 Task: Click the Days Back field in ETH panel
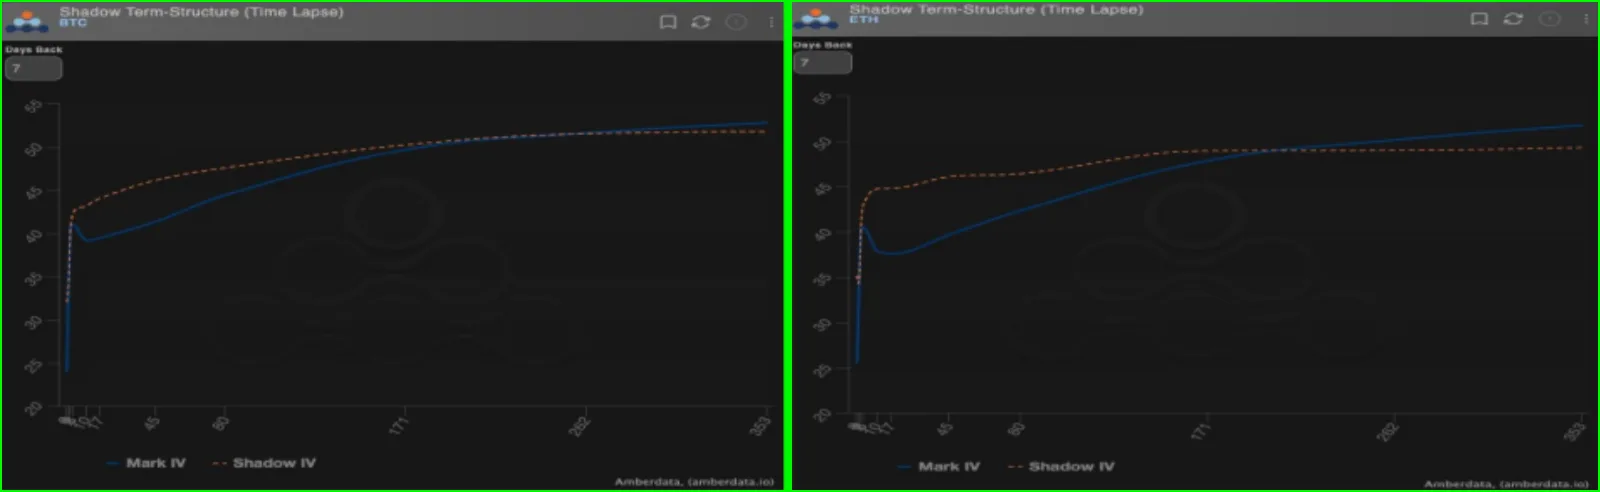(822, 63)
